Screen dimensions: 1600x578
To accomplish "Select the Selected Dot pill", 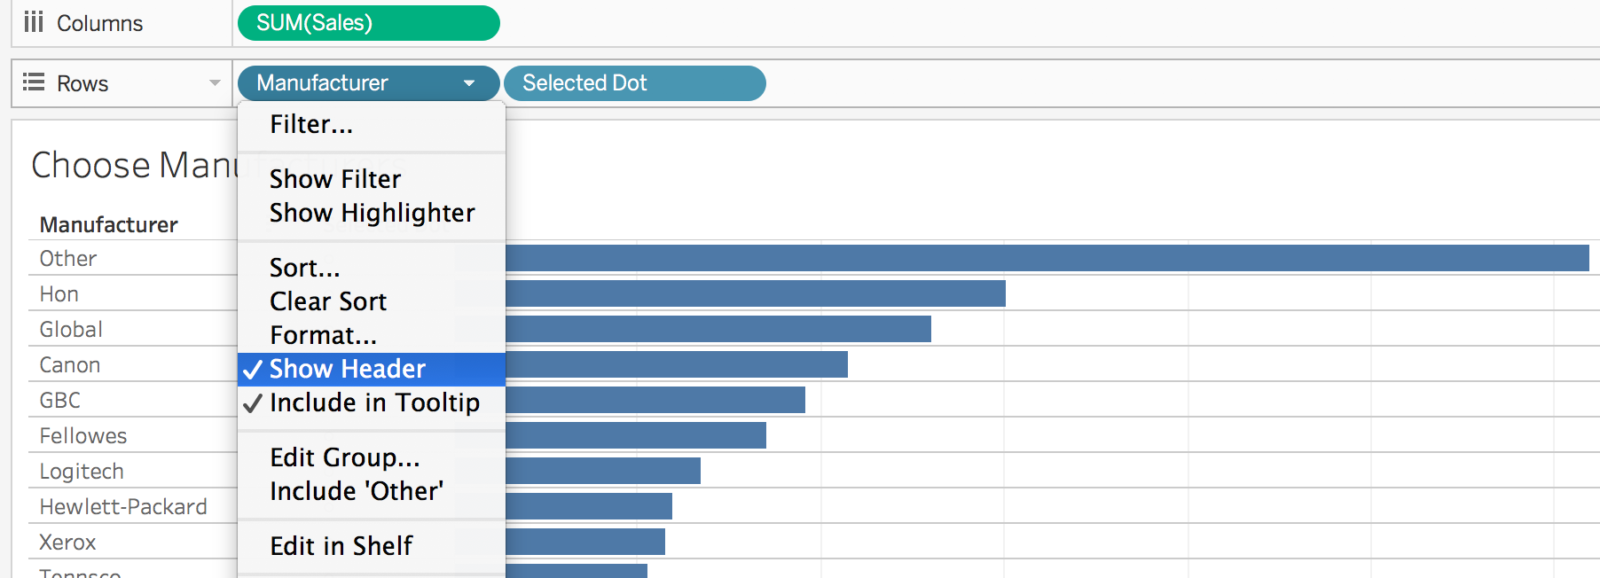I will (634, 83).
